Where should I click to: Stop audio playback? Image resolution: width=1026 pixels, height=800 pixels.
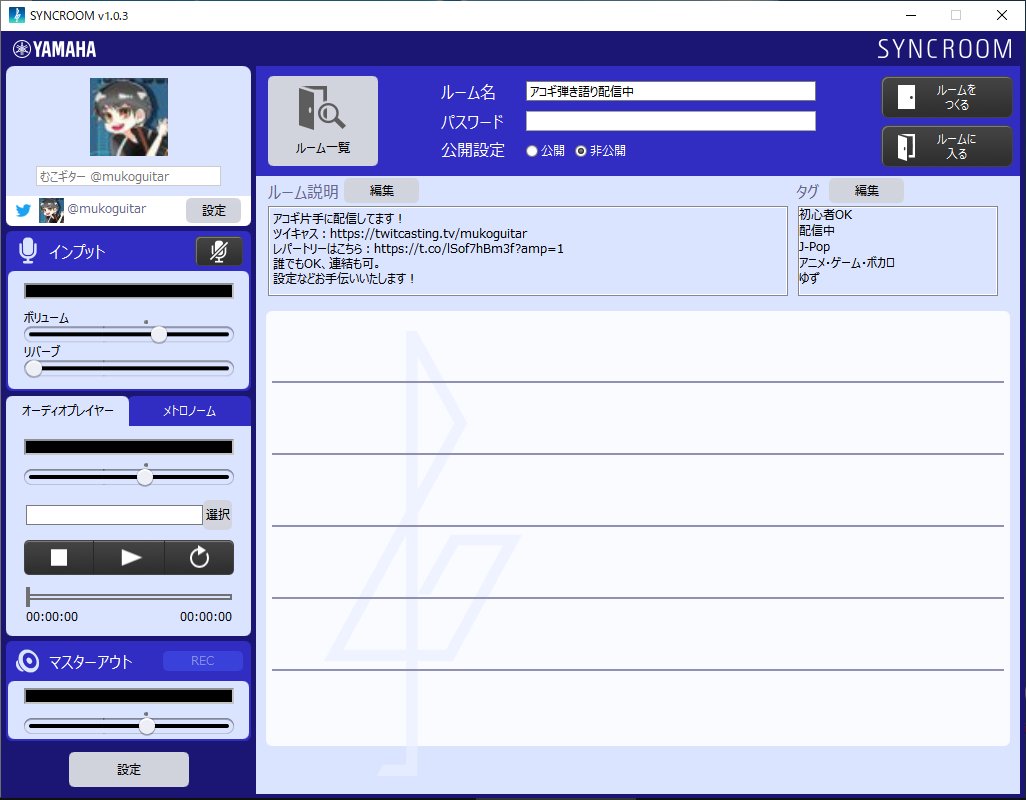tap(59, 557)
